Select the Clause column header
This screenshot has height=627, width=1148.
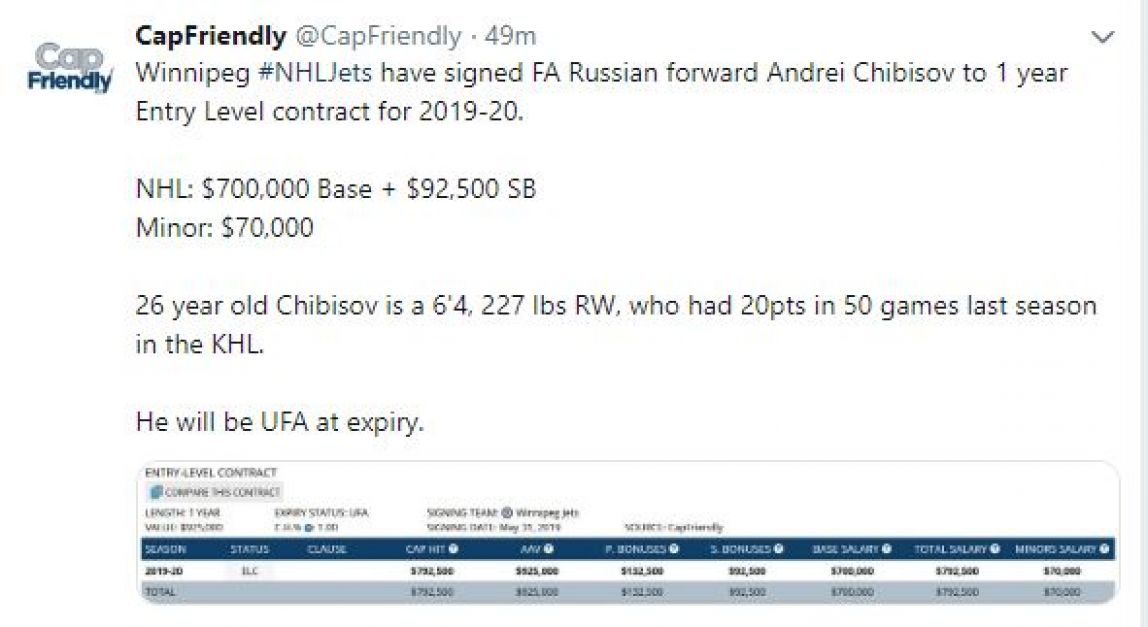[x=327, y=549]
